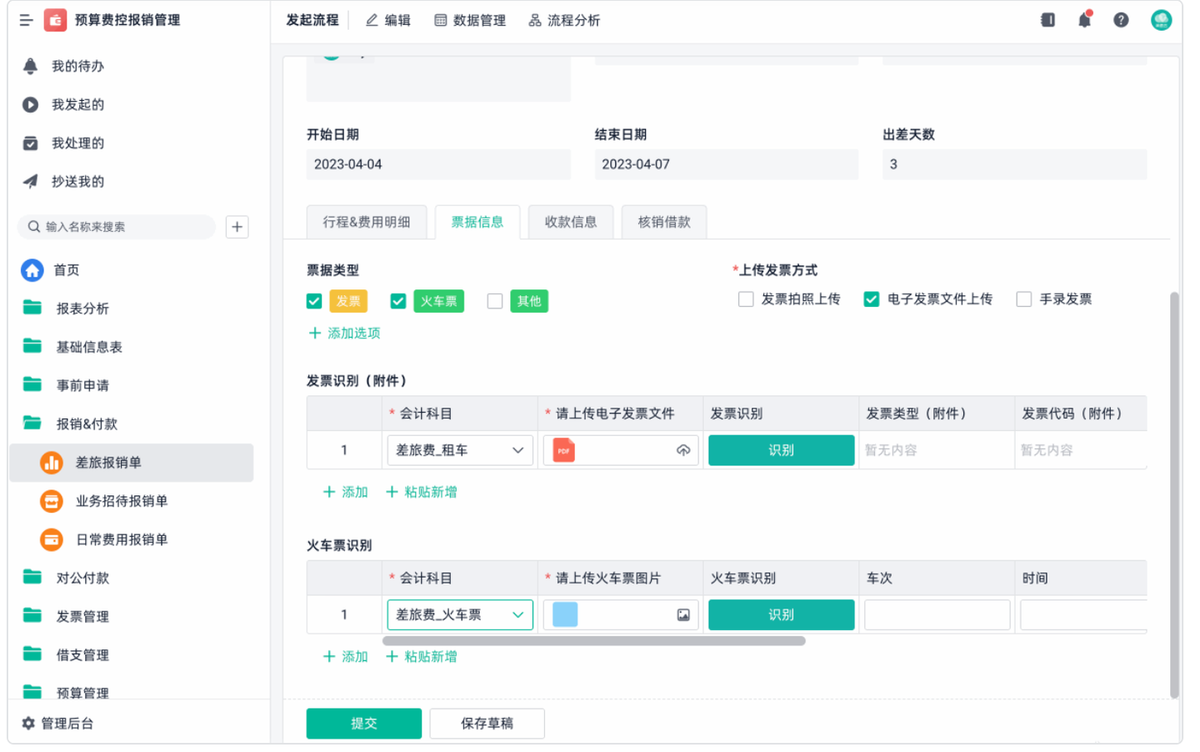Open the notebook icon in top right
Image resolution: width=1200 pixels, height=752 pixels.
pyautogui.click(x=1048, y=20)
